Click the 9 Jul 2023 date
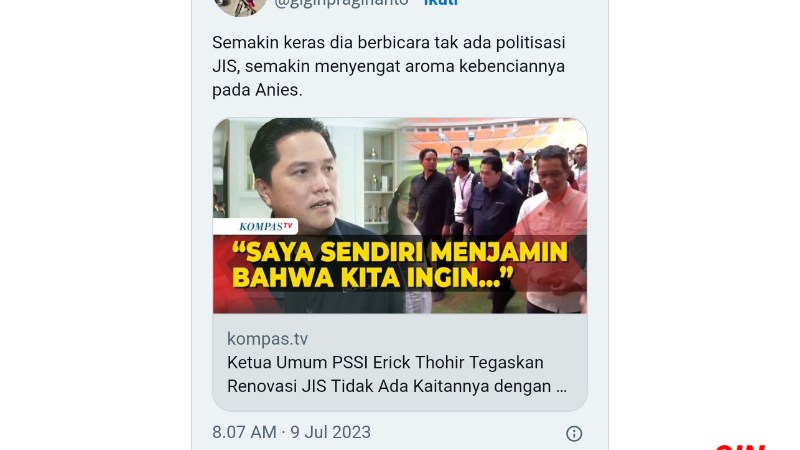This screenshot has height=450, width=800. pyautogui.click(x=331, y=432)
